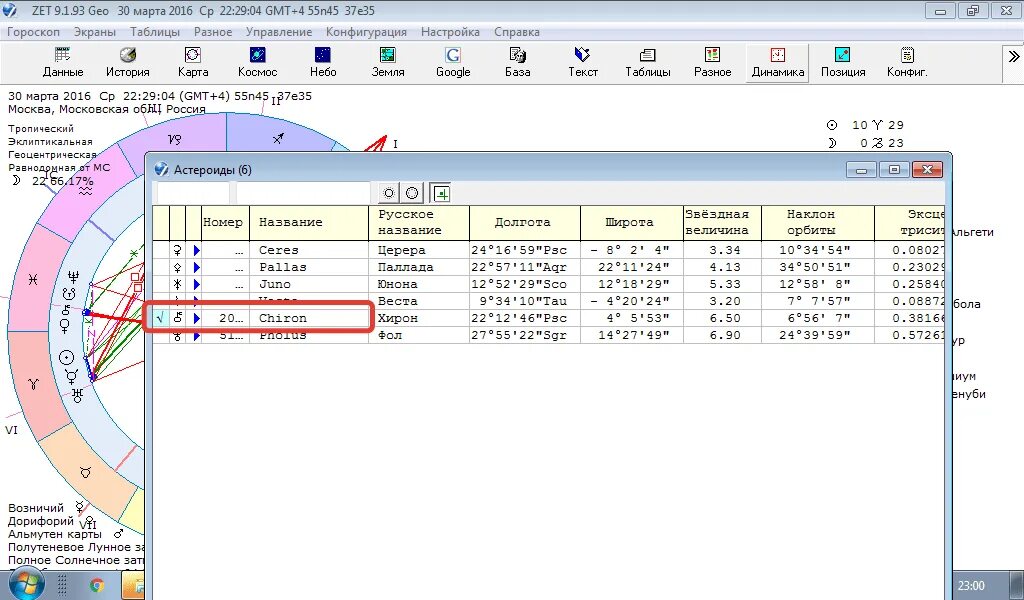Screen dimensions: 1024x600
Task: Open the Экраны menu
Action: (x=95, y=32)
